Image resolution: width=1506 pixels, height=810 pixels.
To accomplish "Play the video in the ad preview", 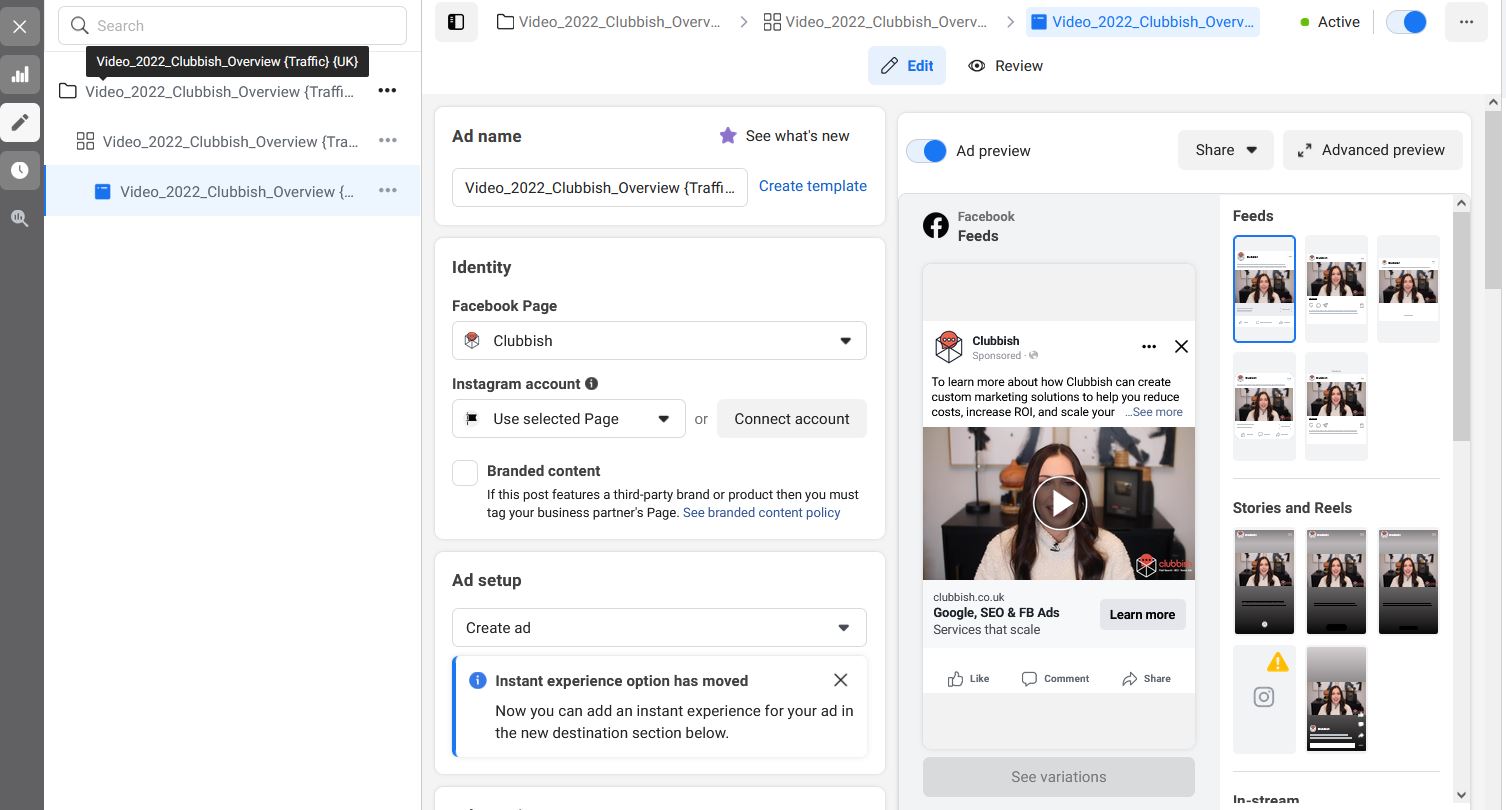I will point(1059,503).
